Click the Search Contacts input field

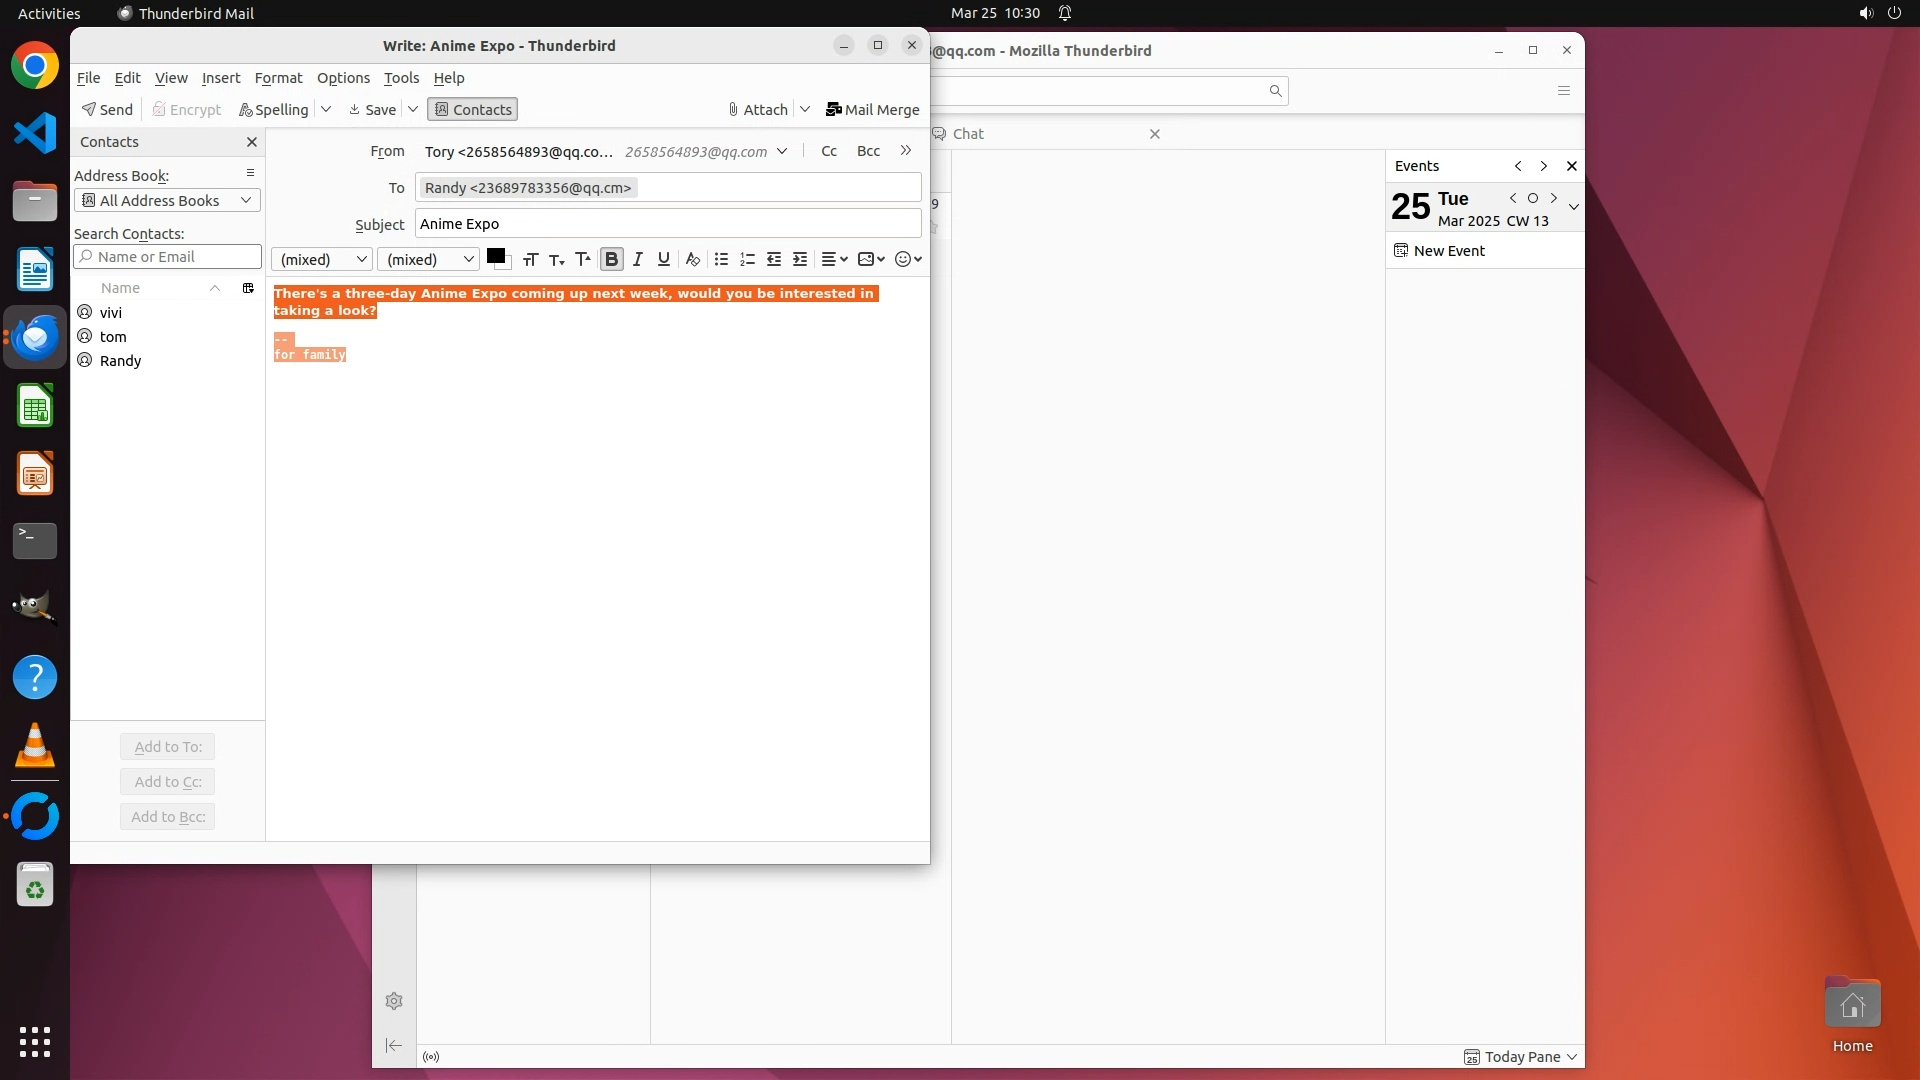coord(168,257)
